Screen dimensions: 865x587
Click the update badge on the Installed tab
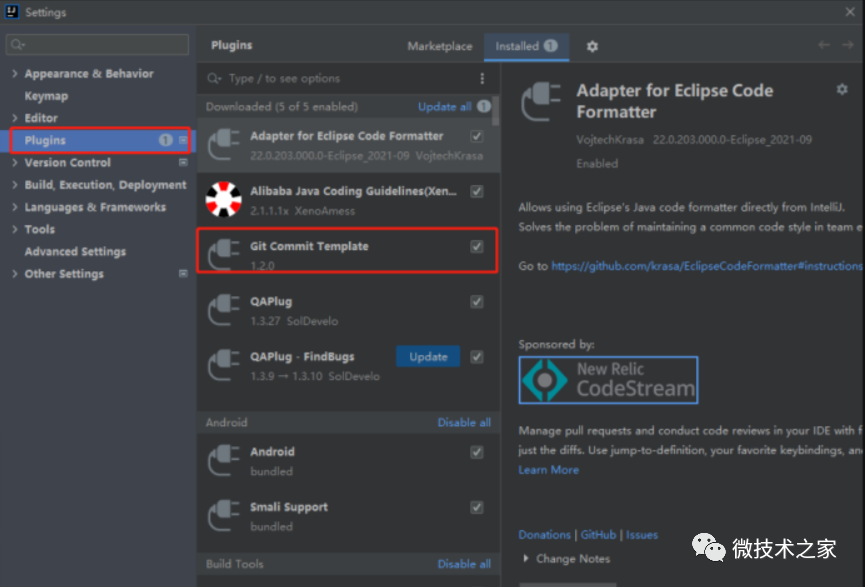click(x=550, y=46)
